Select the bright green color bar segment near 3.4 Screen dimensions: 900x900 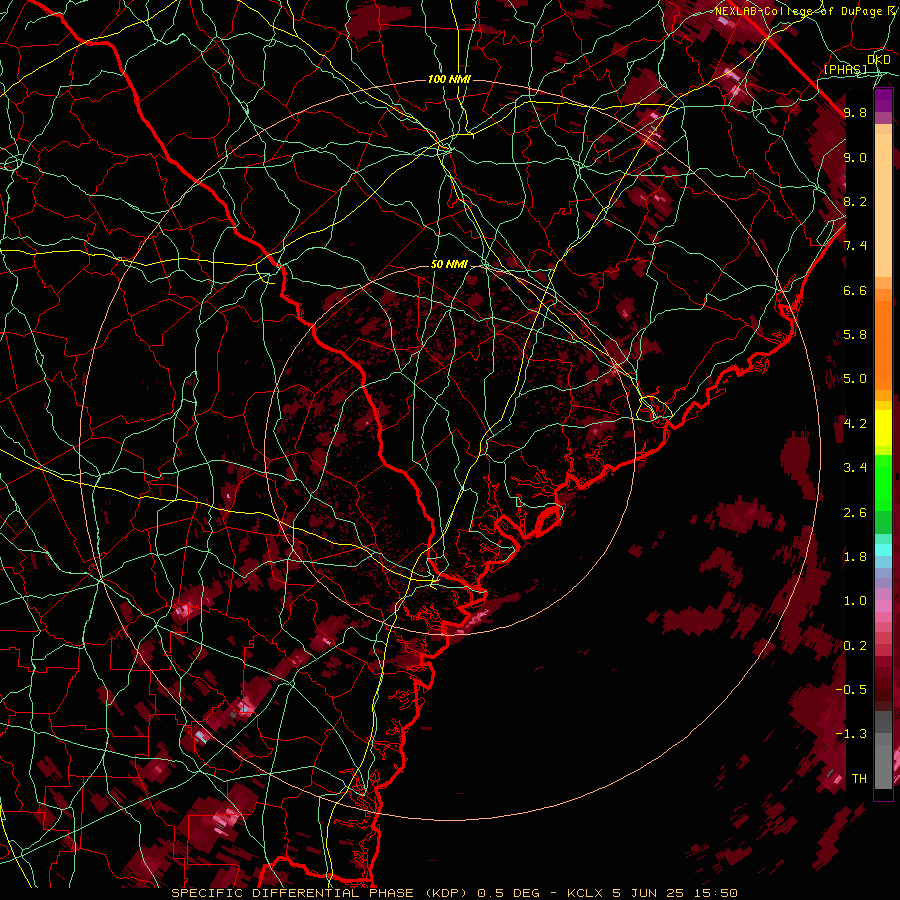coord(883,482)
